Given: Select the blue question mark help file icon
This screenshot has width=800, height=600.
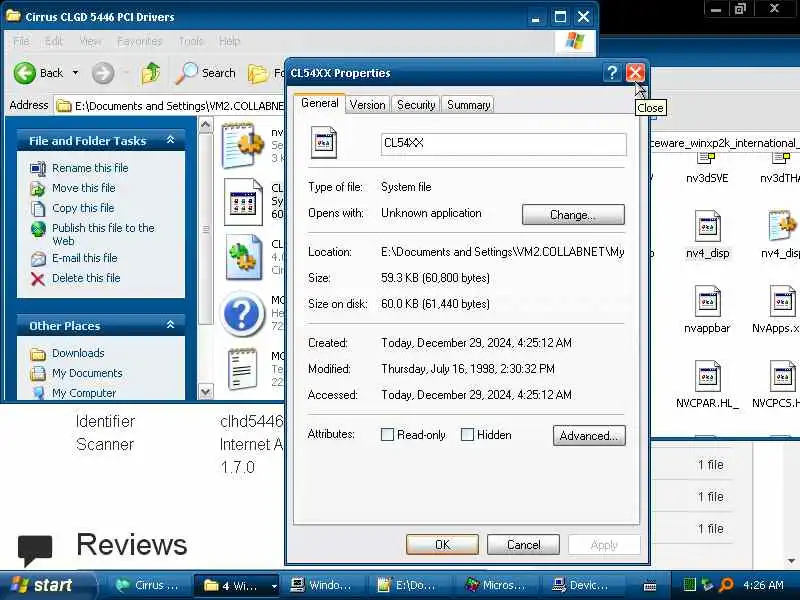Looking at the screenshot, I should [x=242, y=314].
